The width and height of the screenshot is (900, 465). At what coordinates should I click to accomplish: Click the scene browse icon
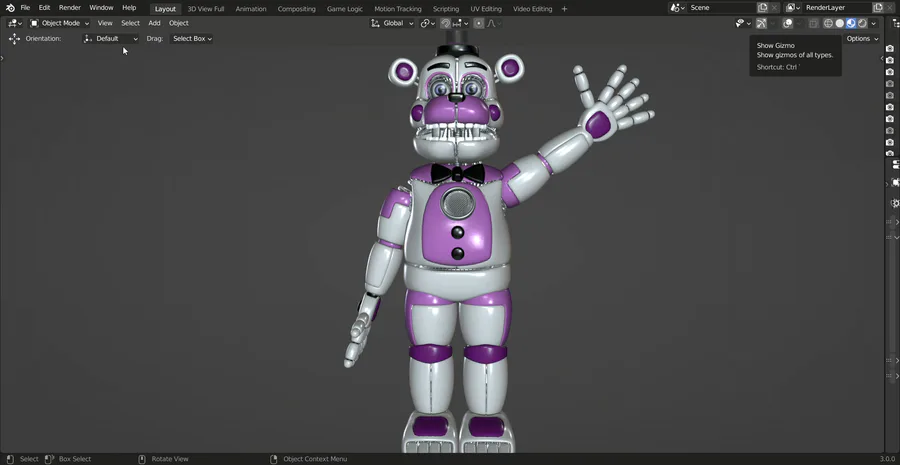coord(678,8)
